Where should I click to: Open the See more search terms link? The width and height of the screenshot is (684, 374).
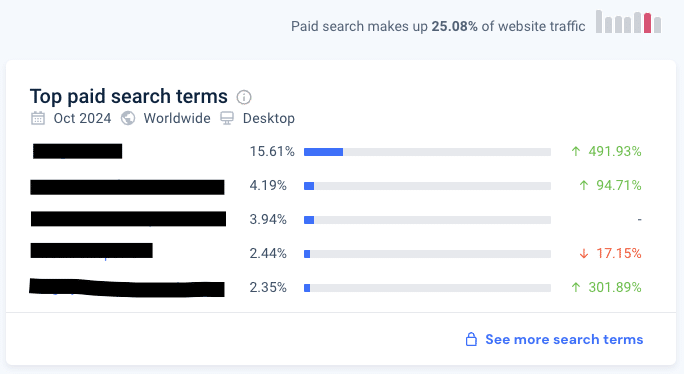[x=564, y=339]
